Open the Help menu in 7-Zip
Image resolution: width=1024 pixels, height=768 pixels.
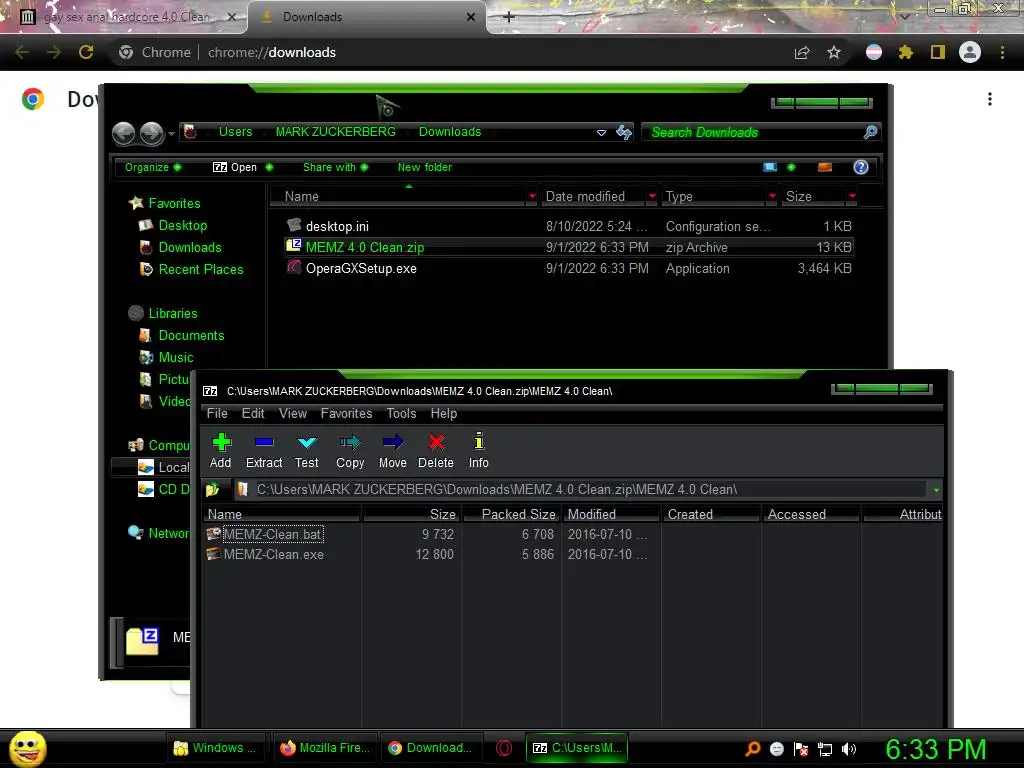tap(443, 413)
